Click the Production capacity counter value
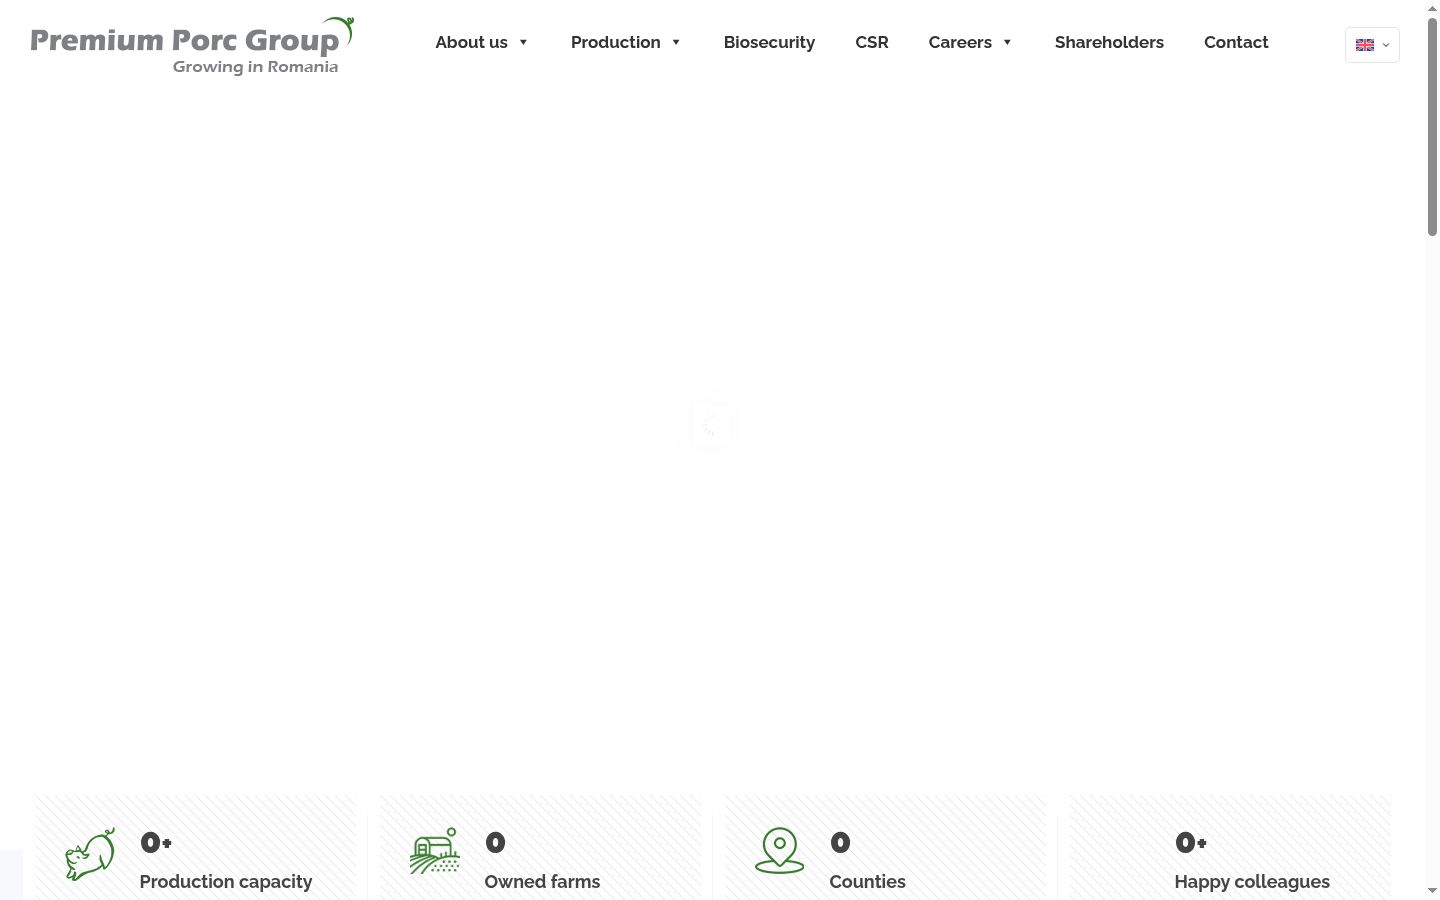This screenshot has height=900, width=1440. 156,842
